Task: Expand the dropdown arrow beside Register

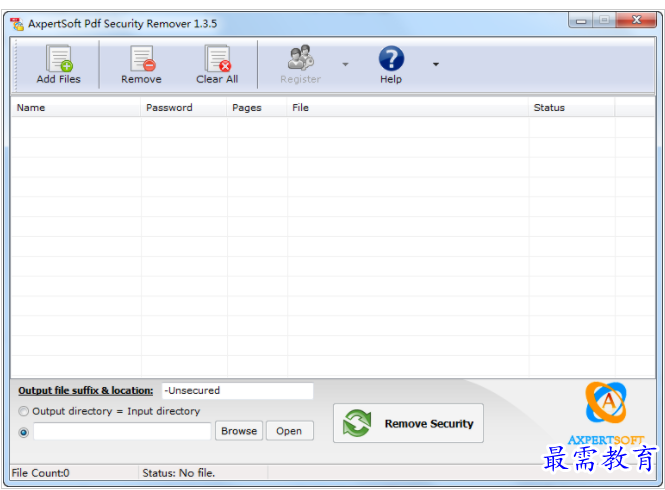Action: point(345,64)
